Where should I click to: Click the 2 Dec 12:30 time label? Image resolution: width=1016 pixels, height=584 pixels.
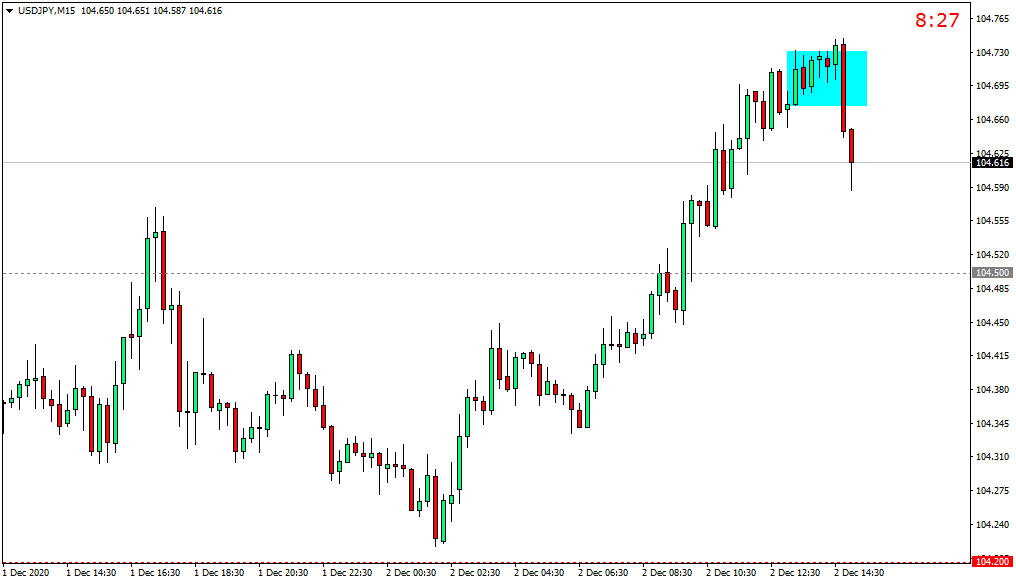(795, 573)
